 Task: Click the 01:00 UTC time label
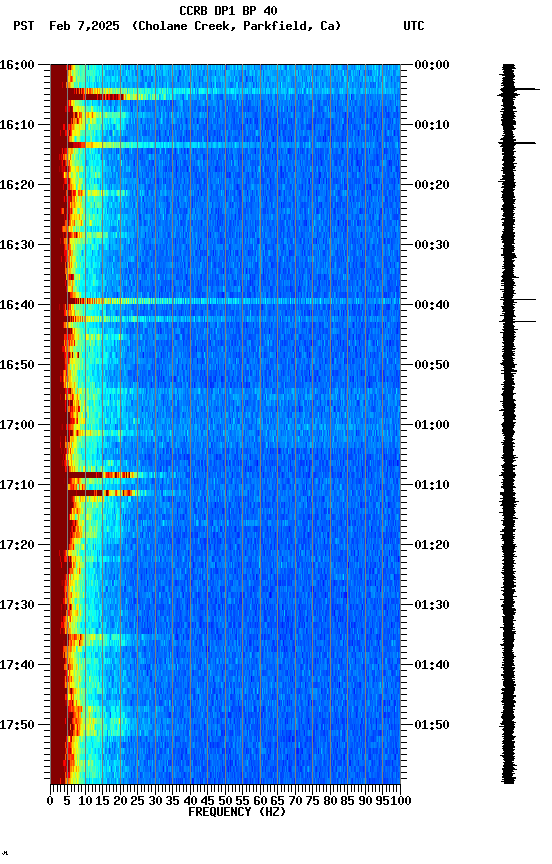point(432,425)
